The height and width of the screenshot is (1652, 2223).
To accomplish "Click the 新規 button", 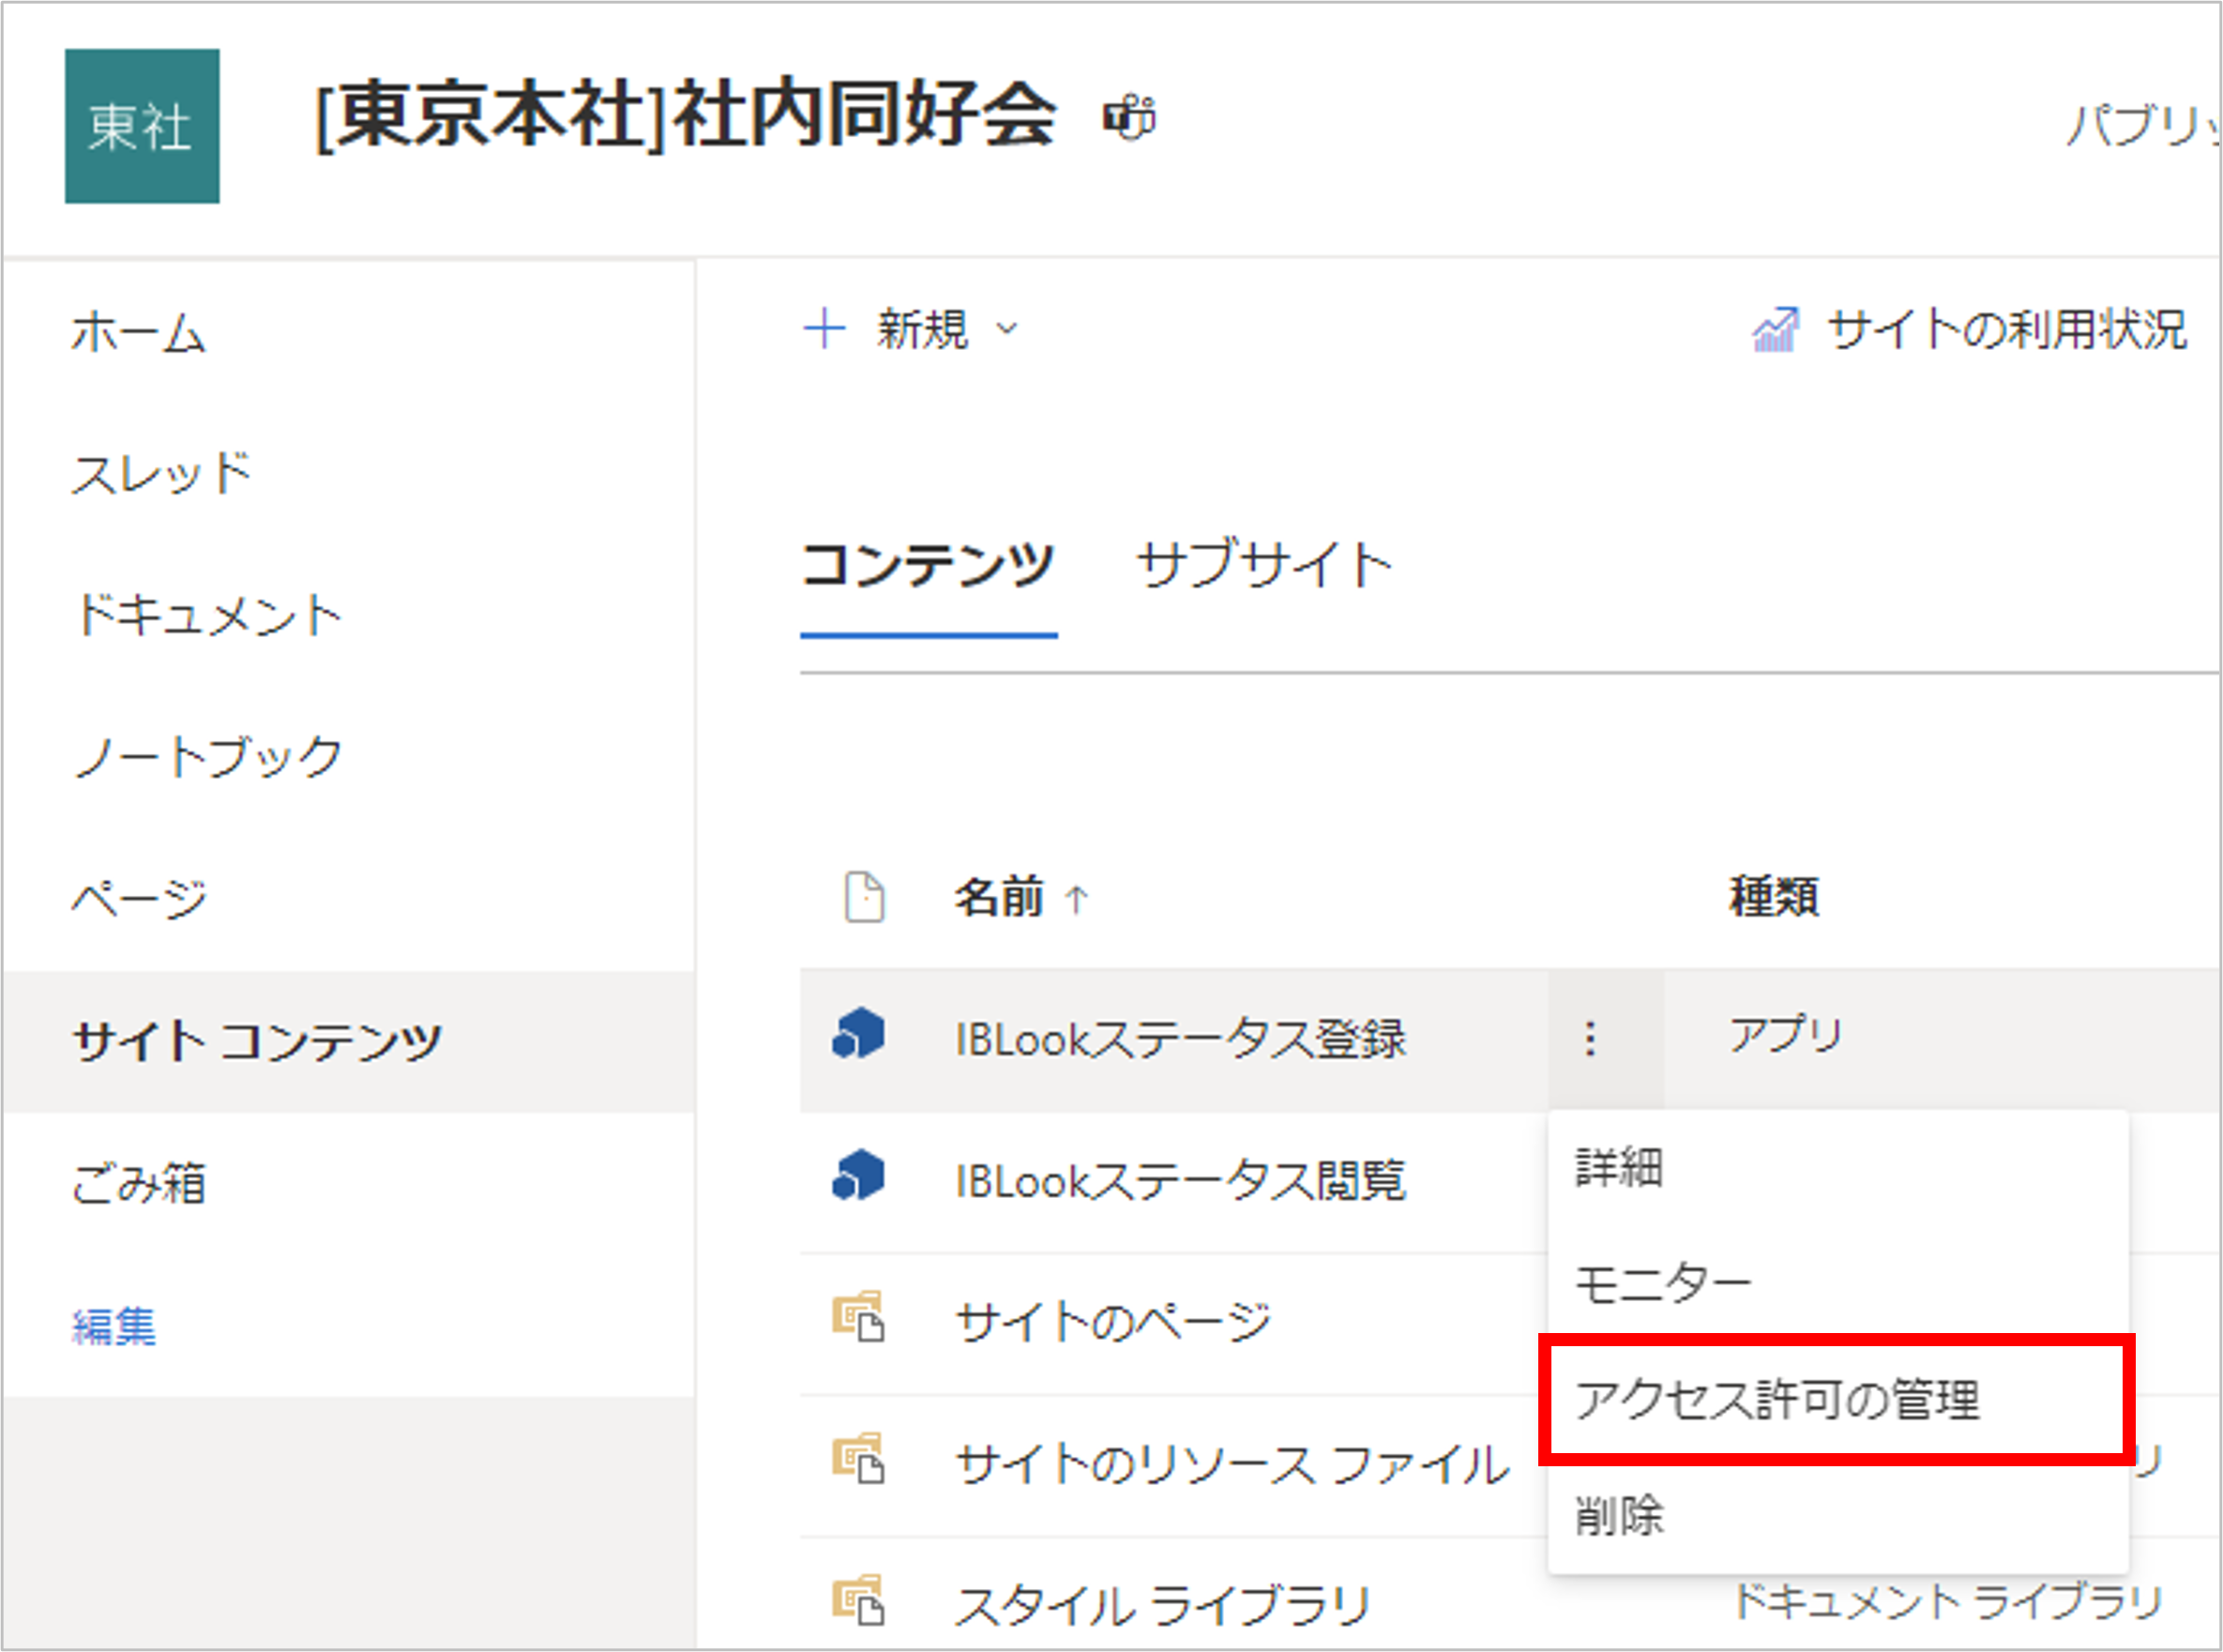I will coord(910,329).
